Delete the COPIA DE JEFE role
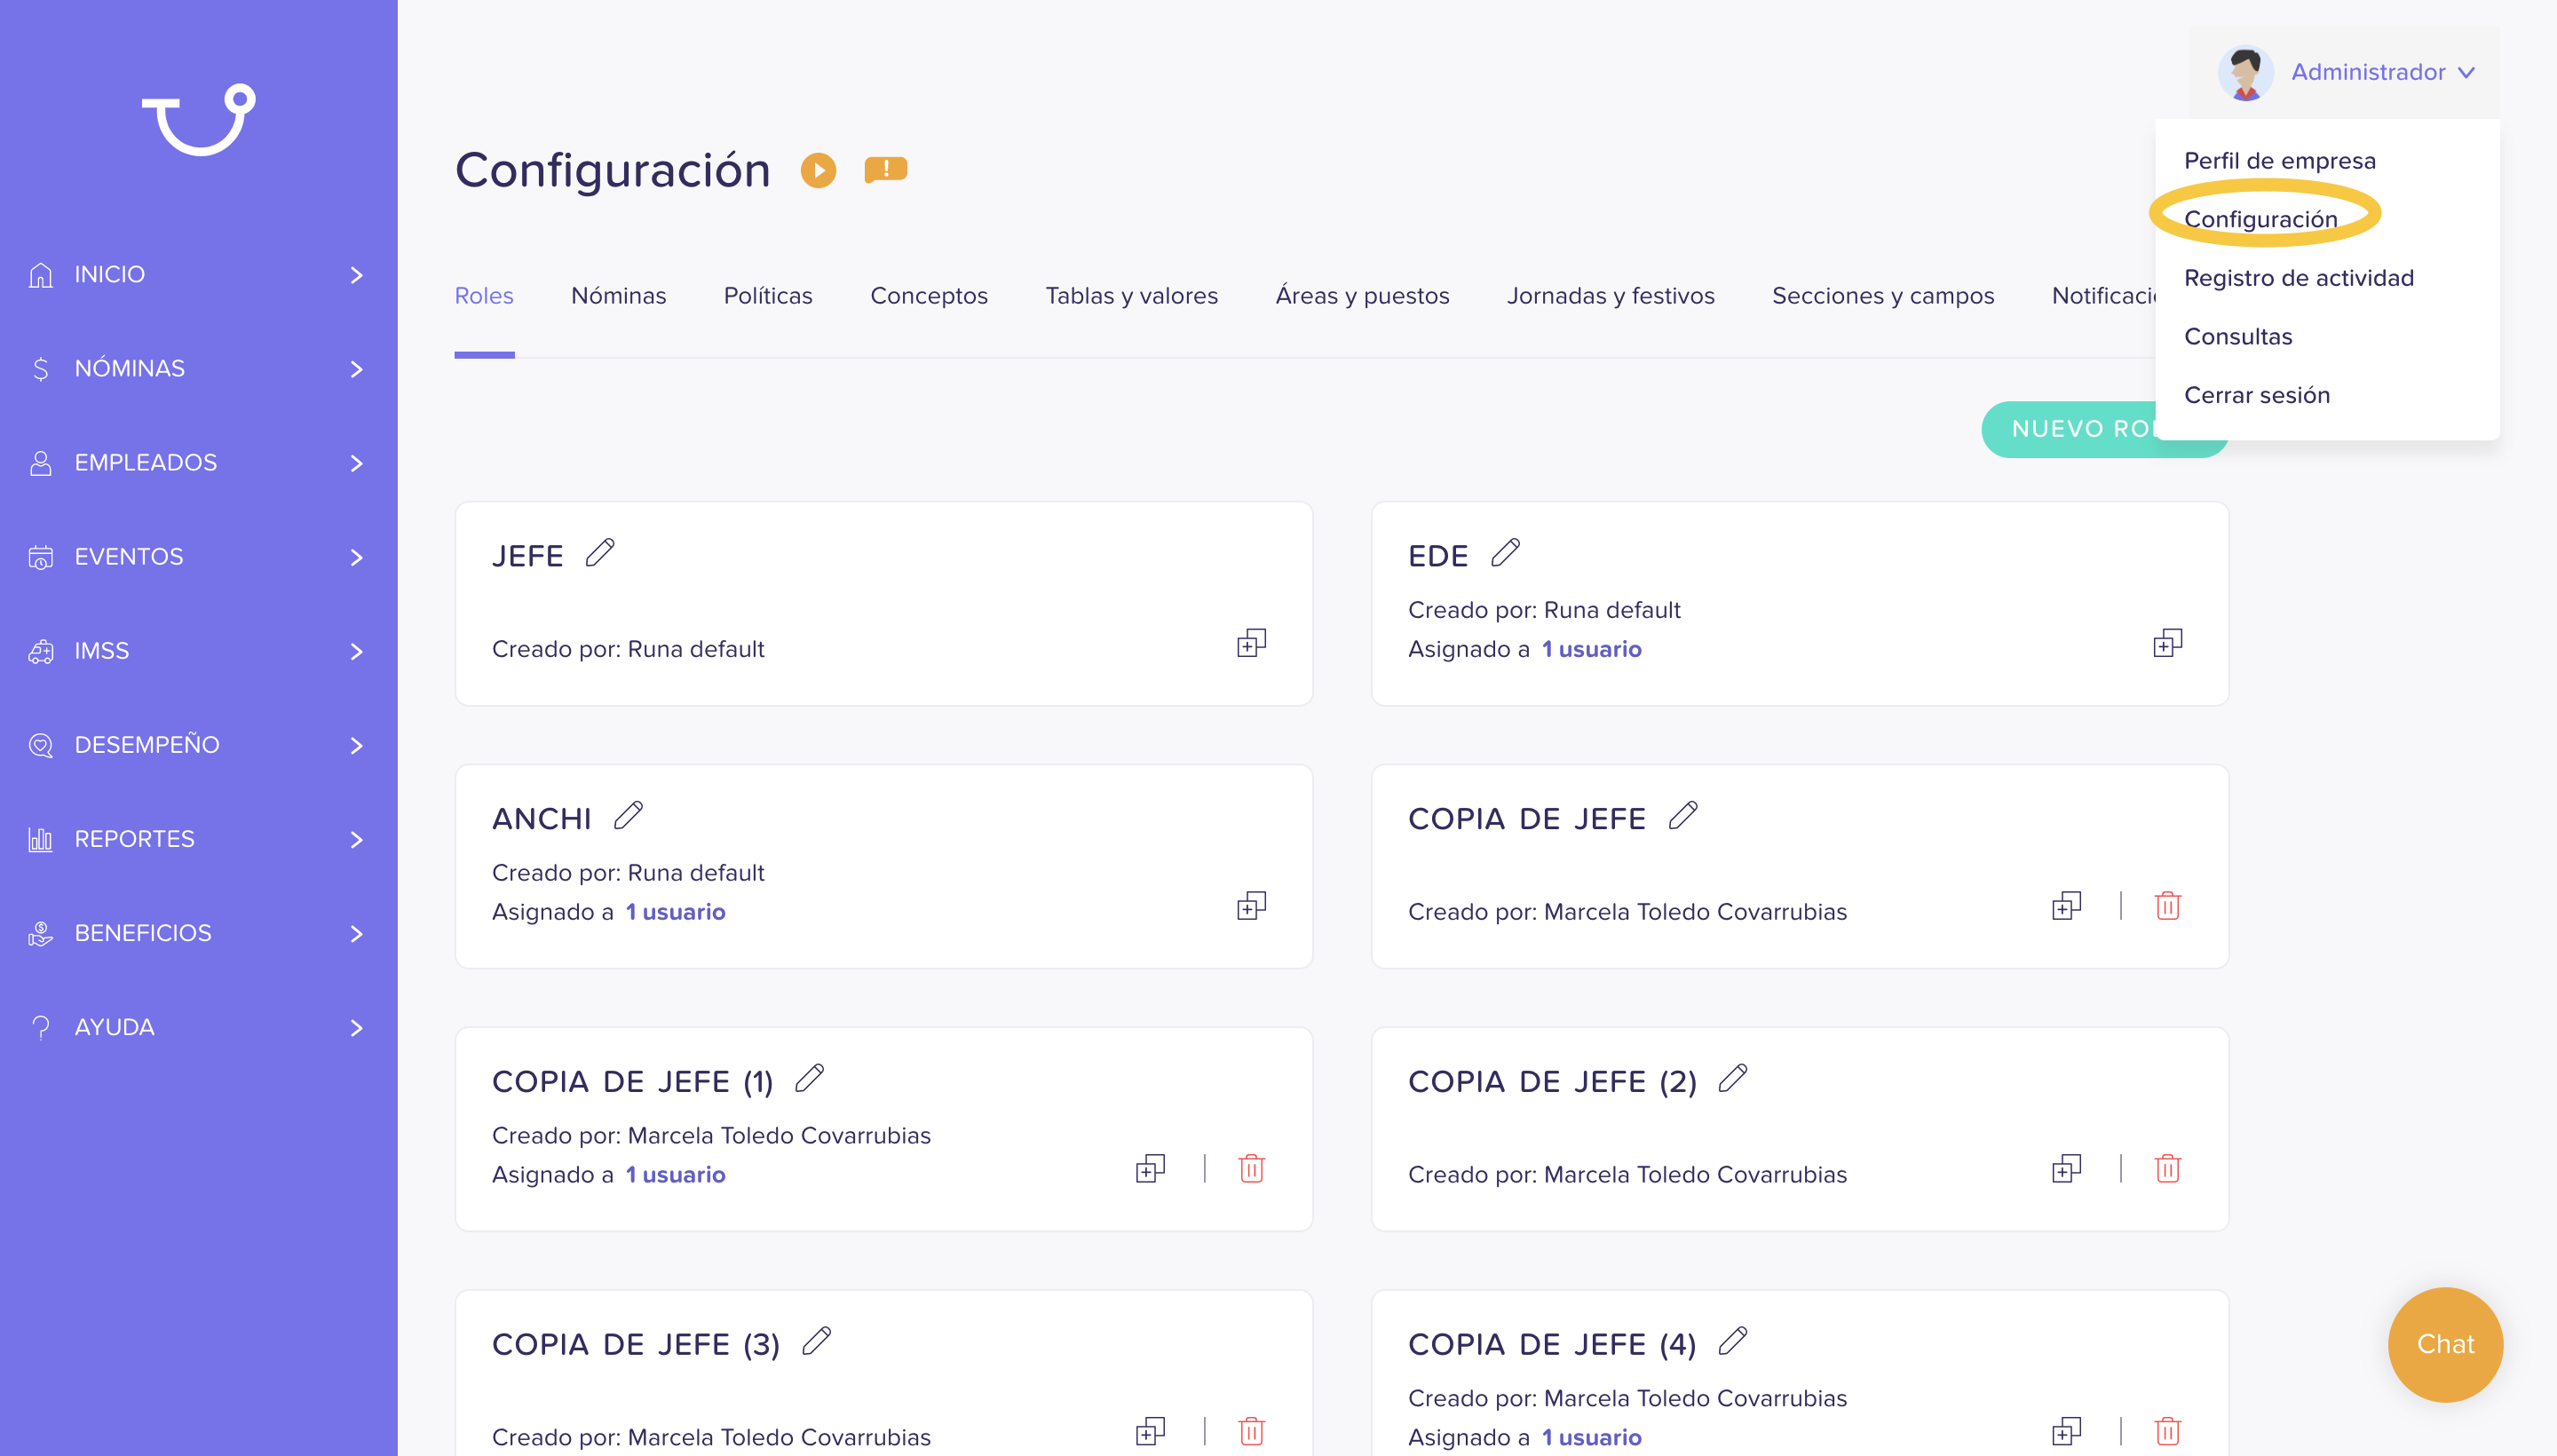The height and width of the screenshot is (1456, 2557). pyautogui.click(x=2167, y=905)
